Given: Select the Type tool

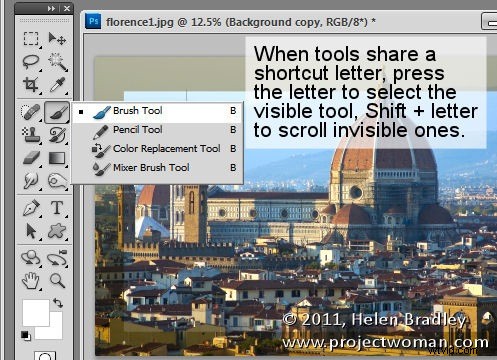Looking at the screenshot, I should click(x=57, y=208).
